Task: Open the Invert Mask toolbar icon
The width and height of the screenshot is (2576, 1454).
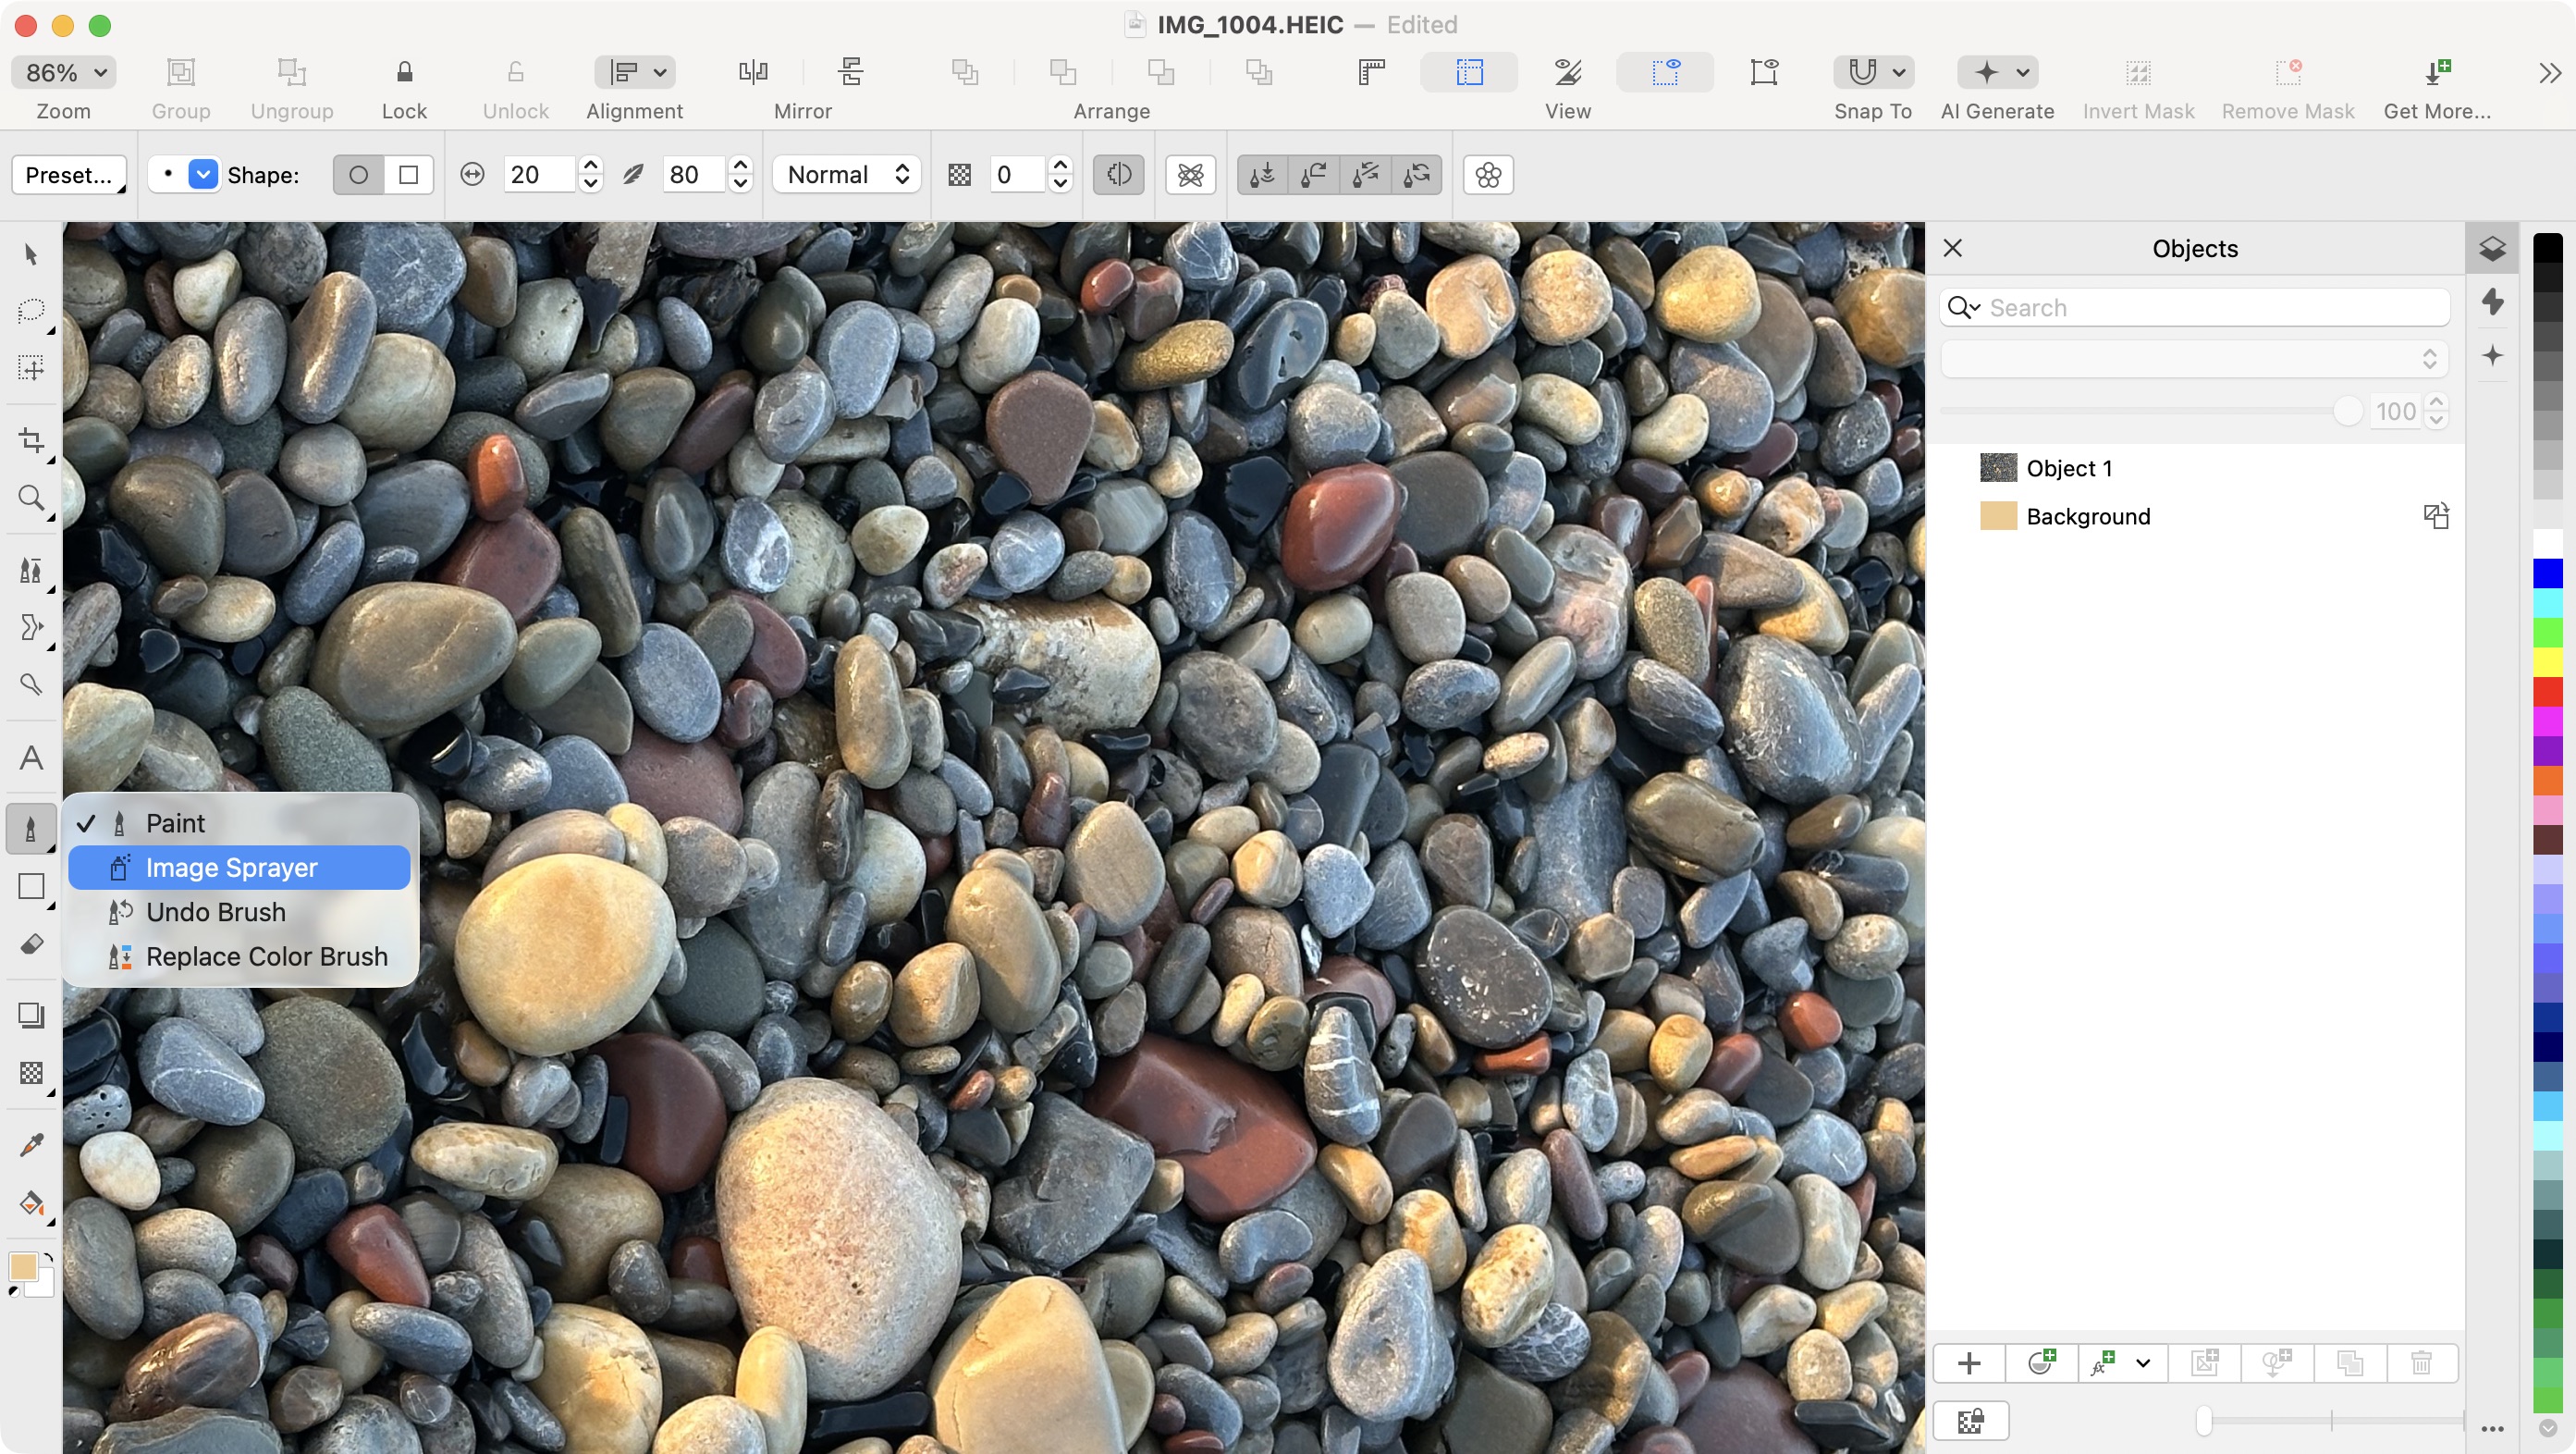Action: 2137,72
